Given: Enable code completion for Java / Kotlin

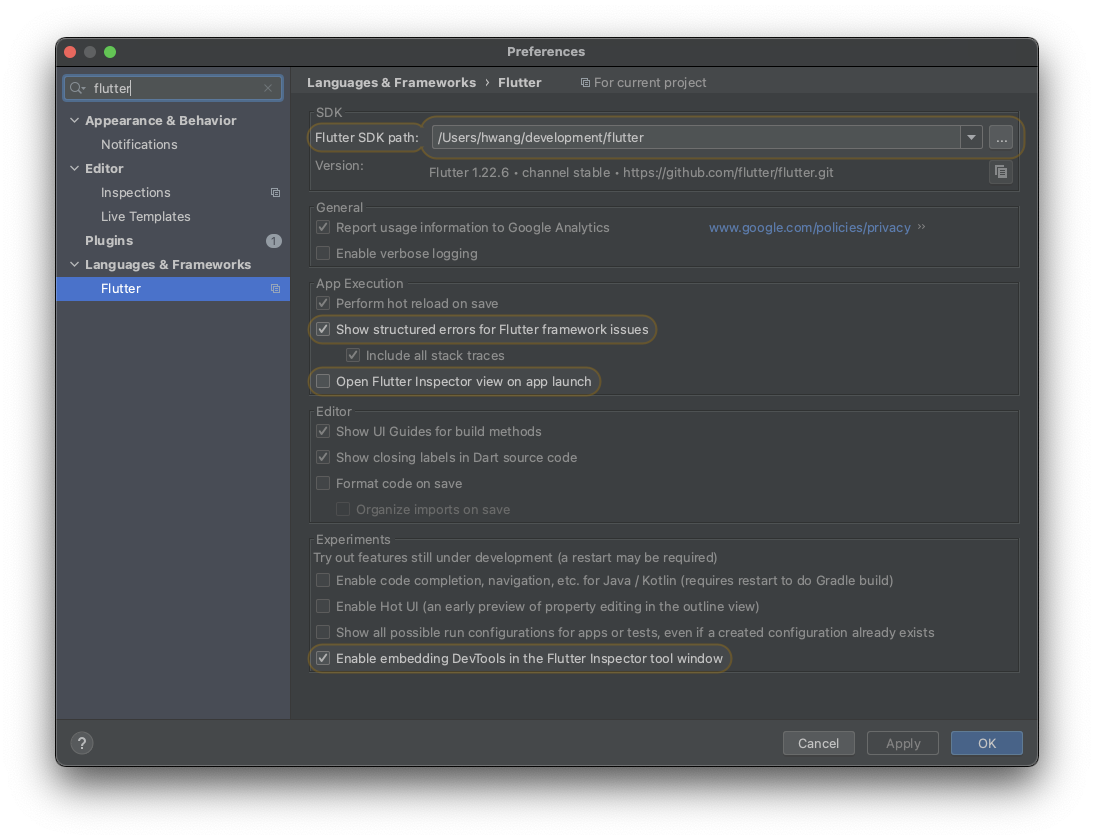Looking at the screenshot, I should tap(323, 580).
